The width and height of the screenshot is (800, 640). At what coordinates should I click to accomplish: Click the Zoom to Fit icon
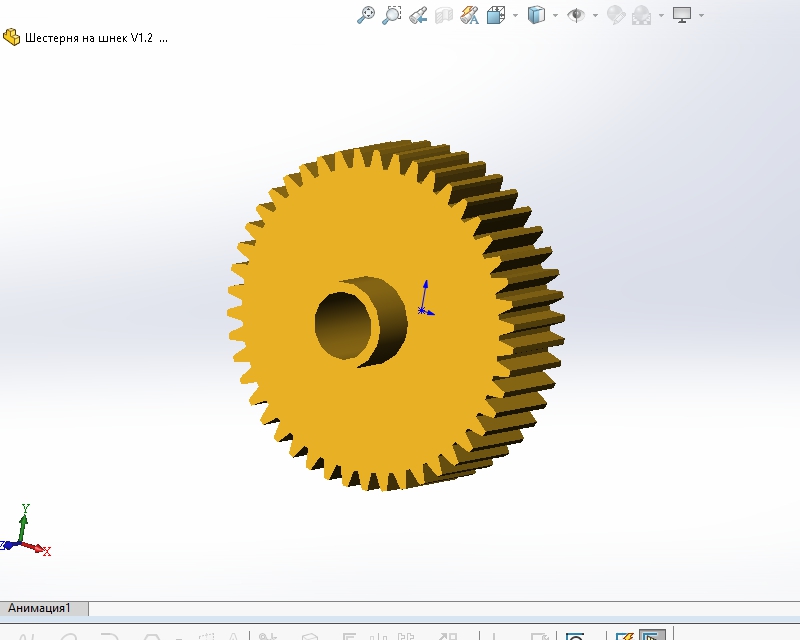367,15
